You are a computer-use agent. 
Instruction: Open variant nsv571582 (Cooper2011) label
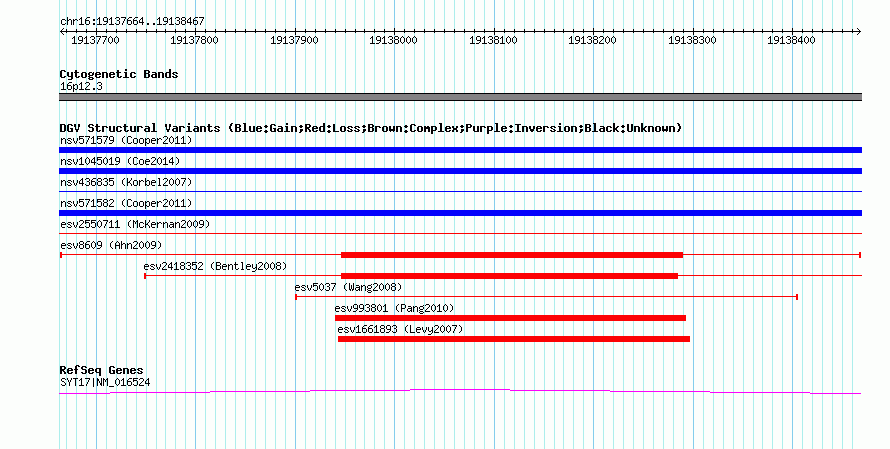126,203
